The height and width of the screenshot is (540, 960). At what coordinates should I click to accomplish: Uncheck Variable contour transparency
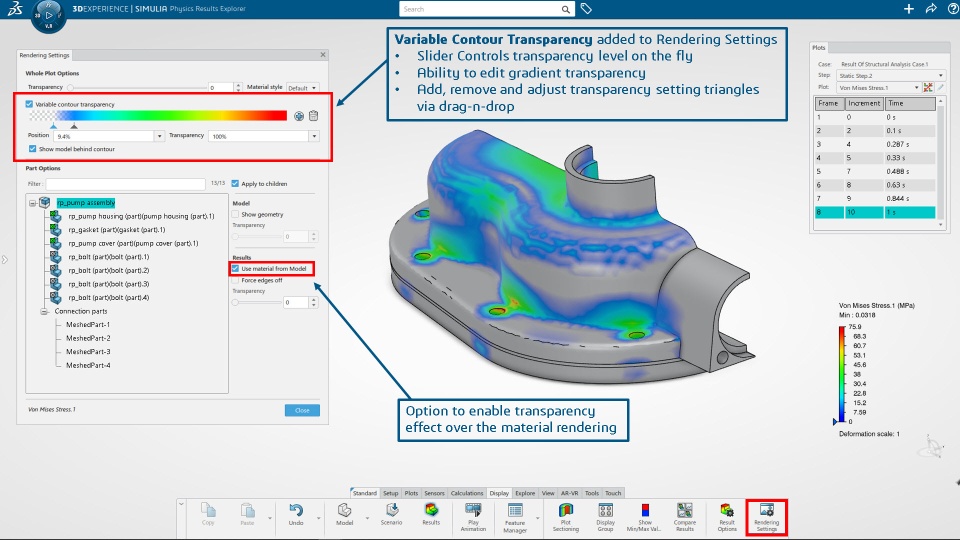coord(29,104)
